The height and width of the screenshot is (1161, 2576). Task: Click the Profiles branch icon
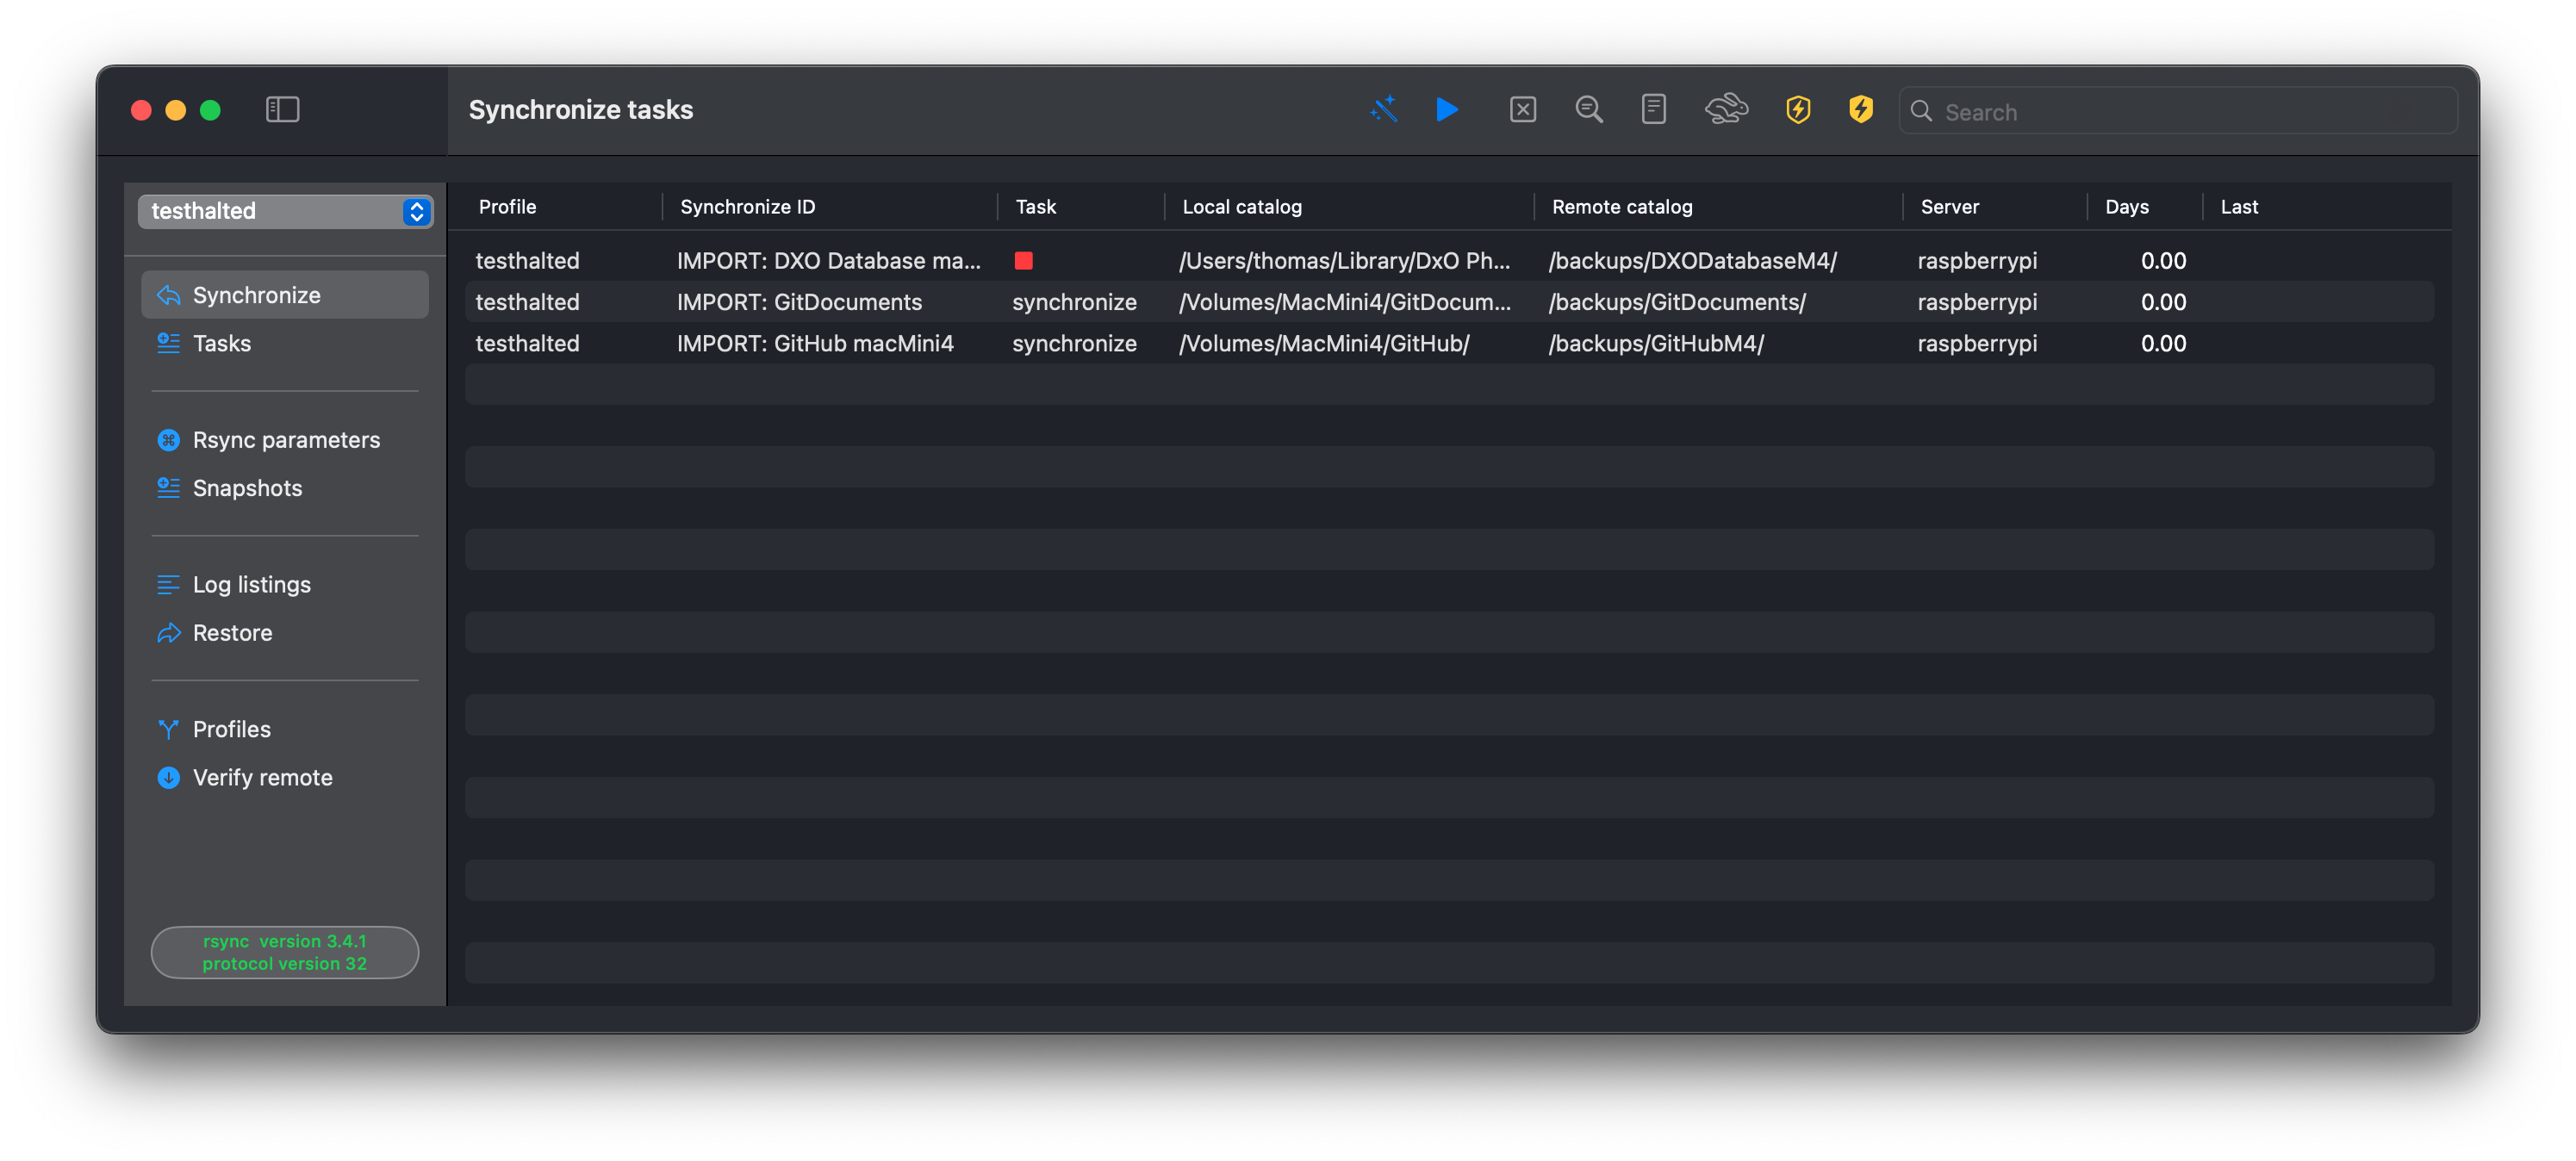[168, 730]
